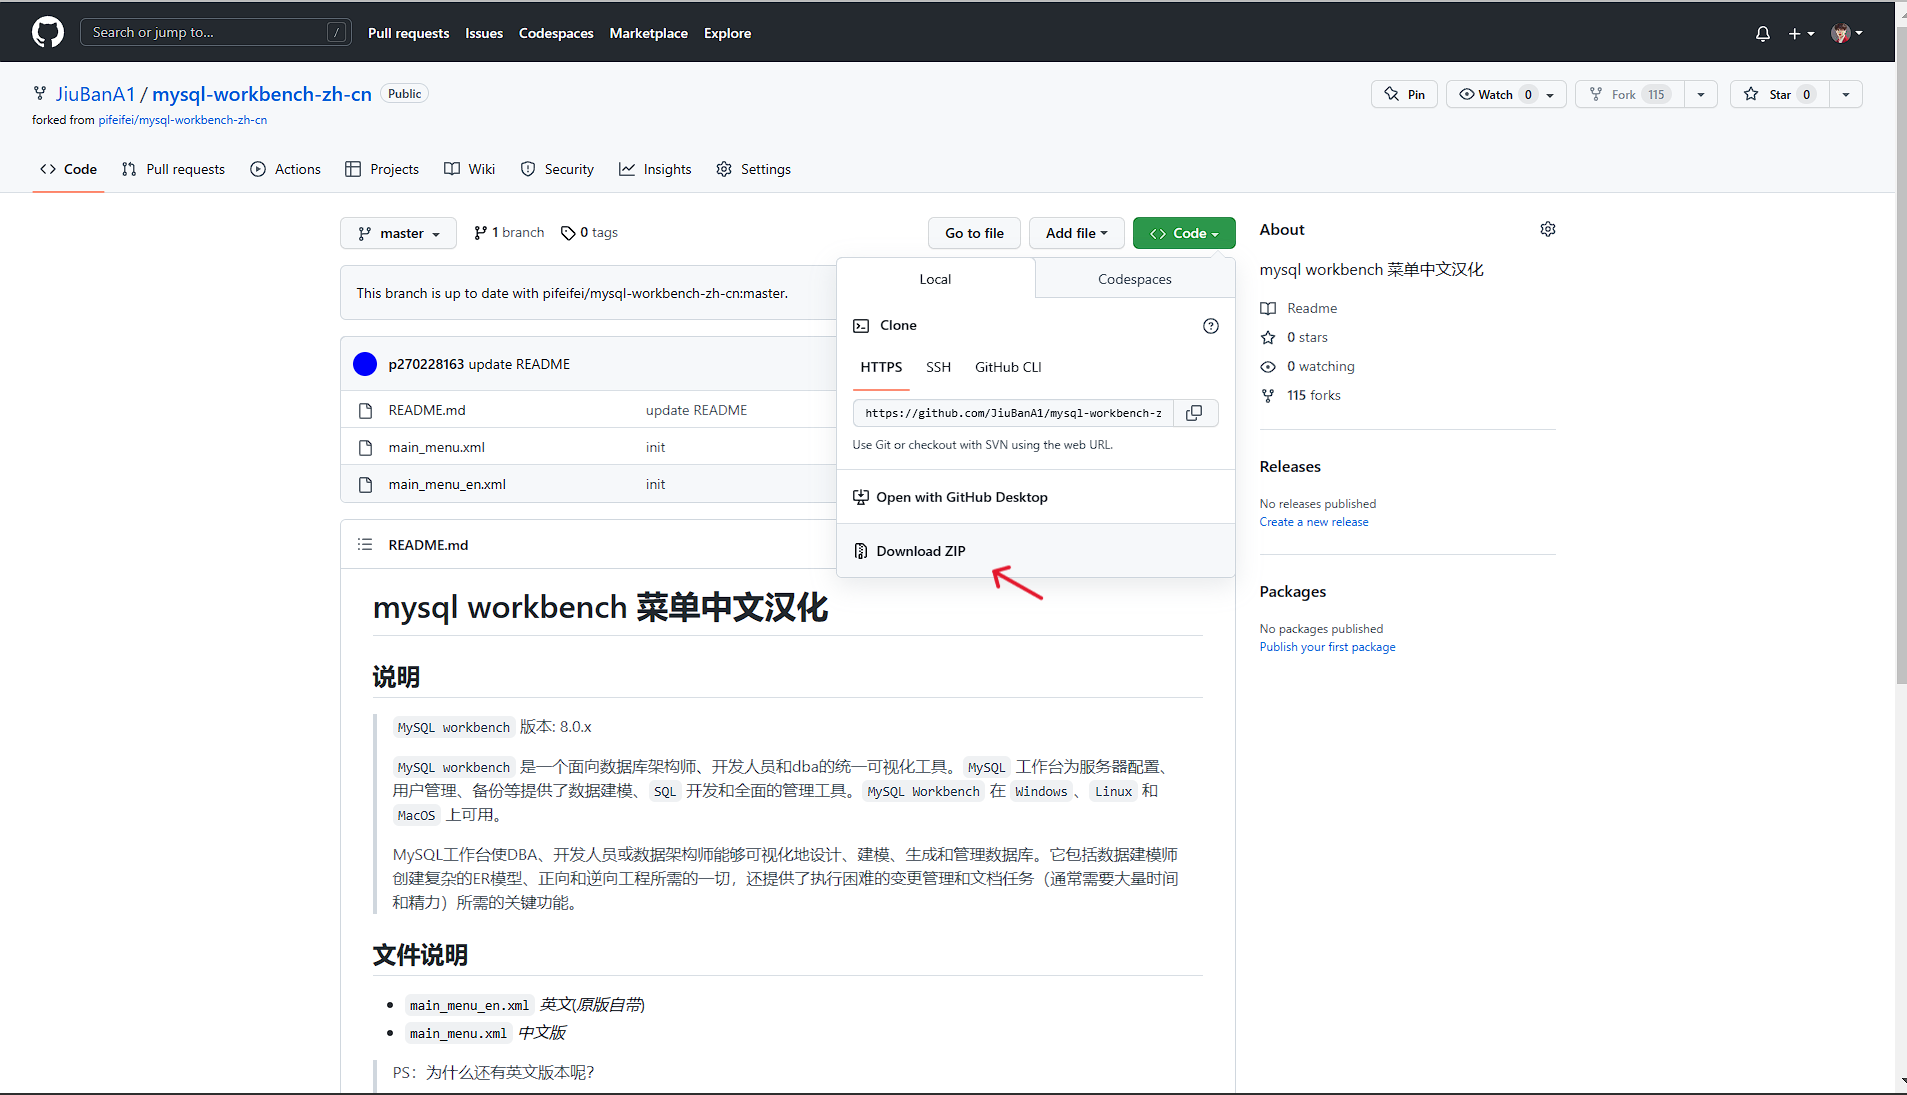
Task: Open Marketplace in top navigation
Action: (649, 33)
